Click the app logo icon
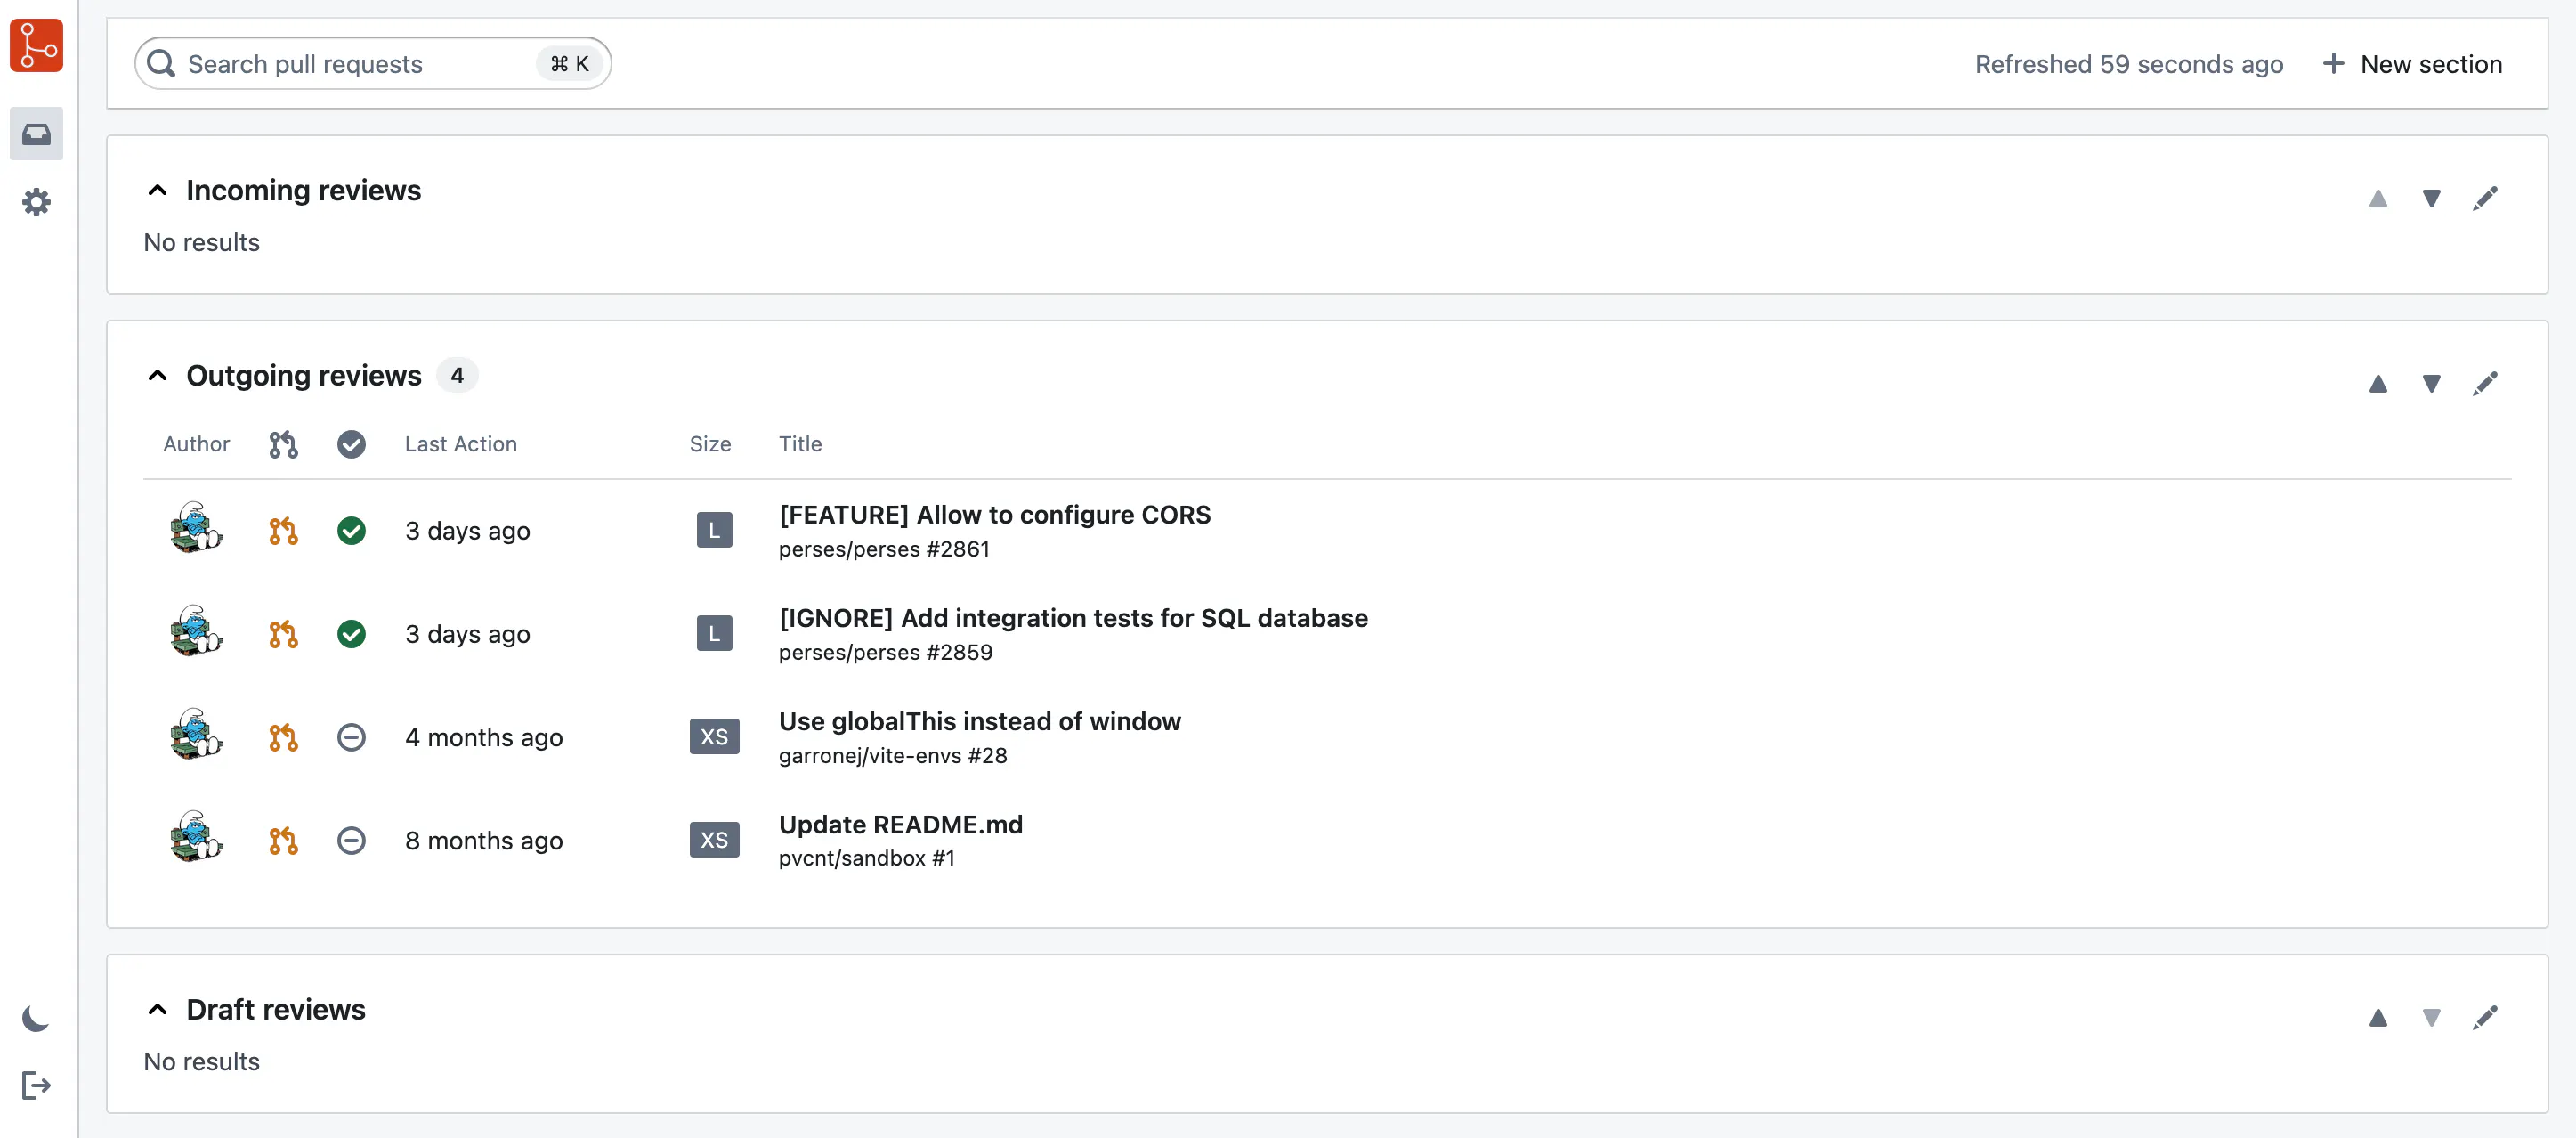2576x1138 pixels. pos(36,46)
